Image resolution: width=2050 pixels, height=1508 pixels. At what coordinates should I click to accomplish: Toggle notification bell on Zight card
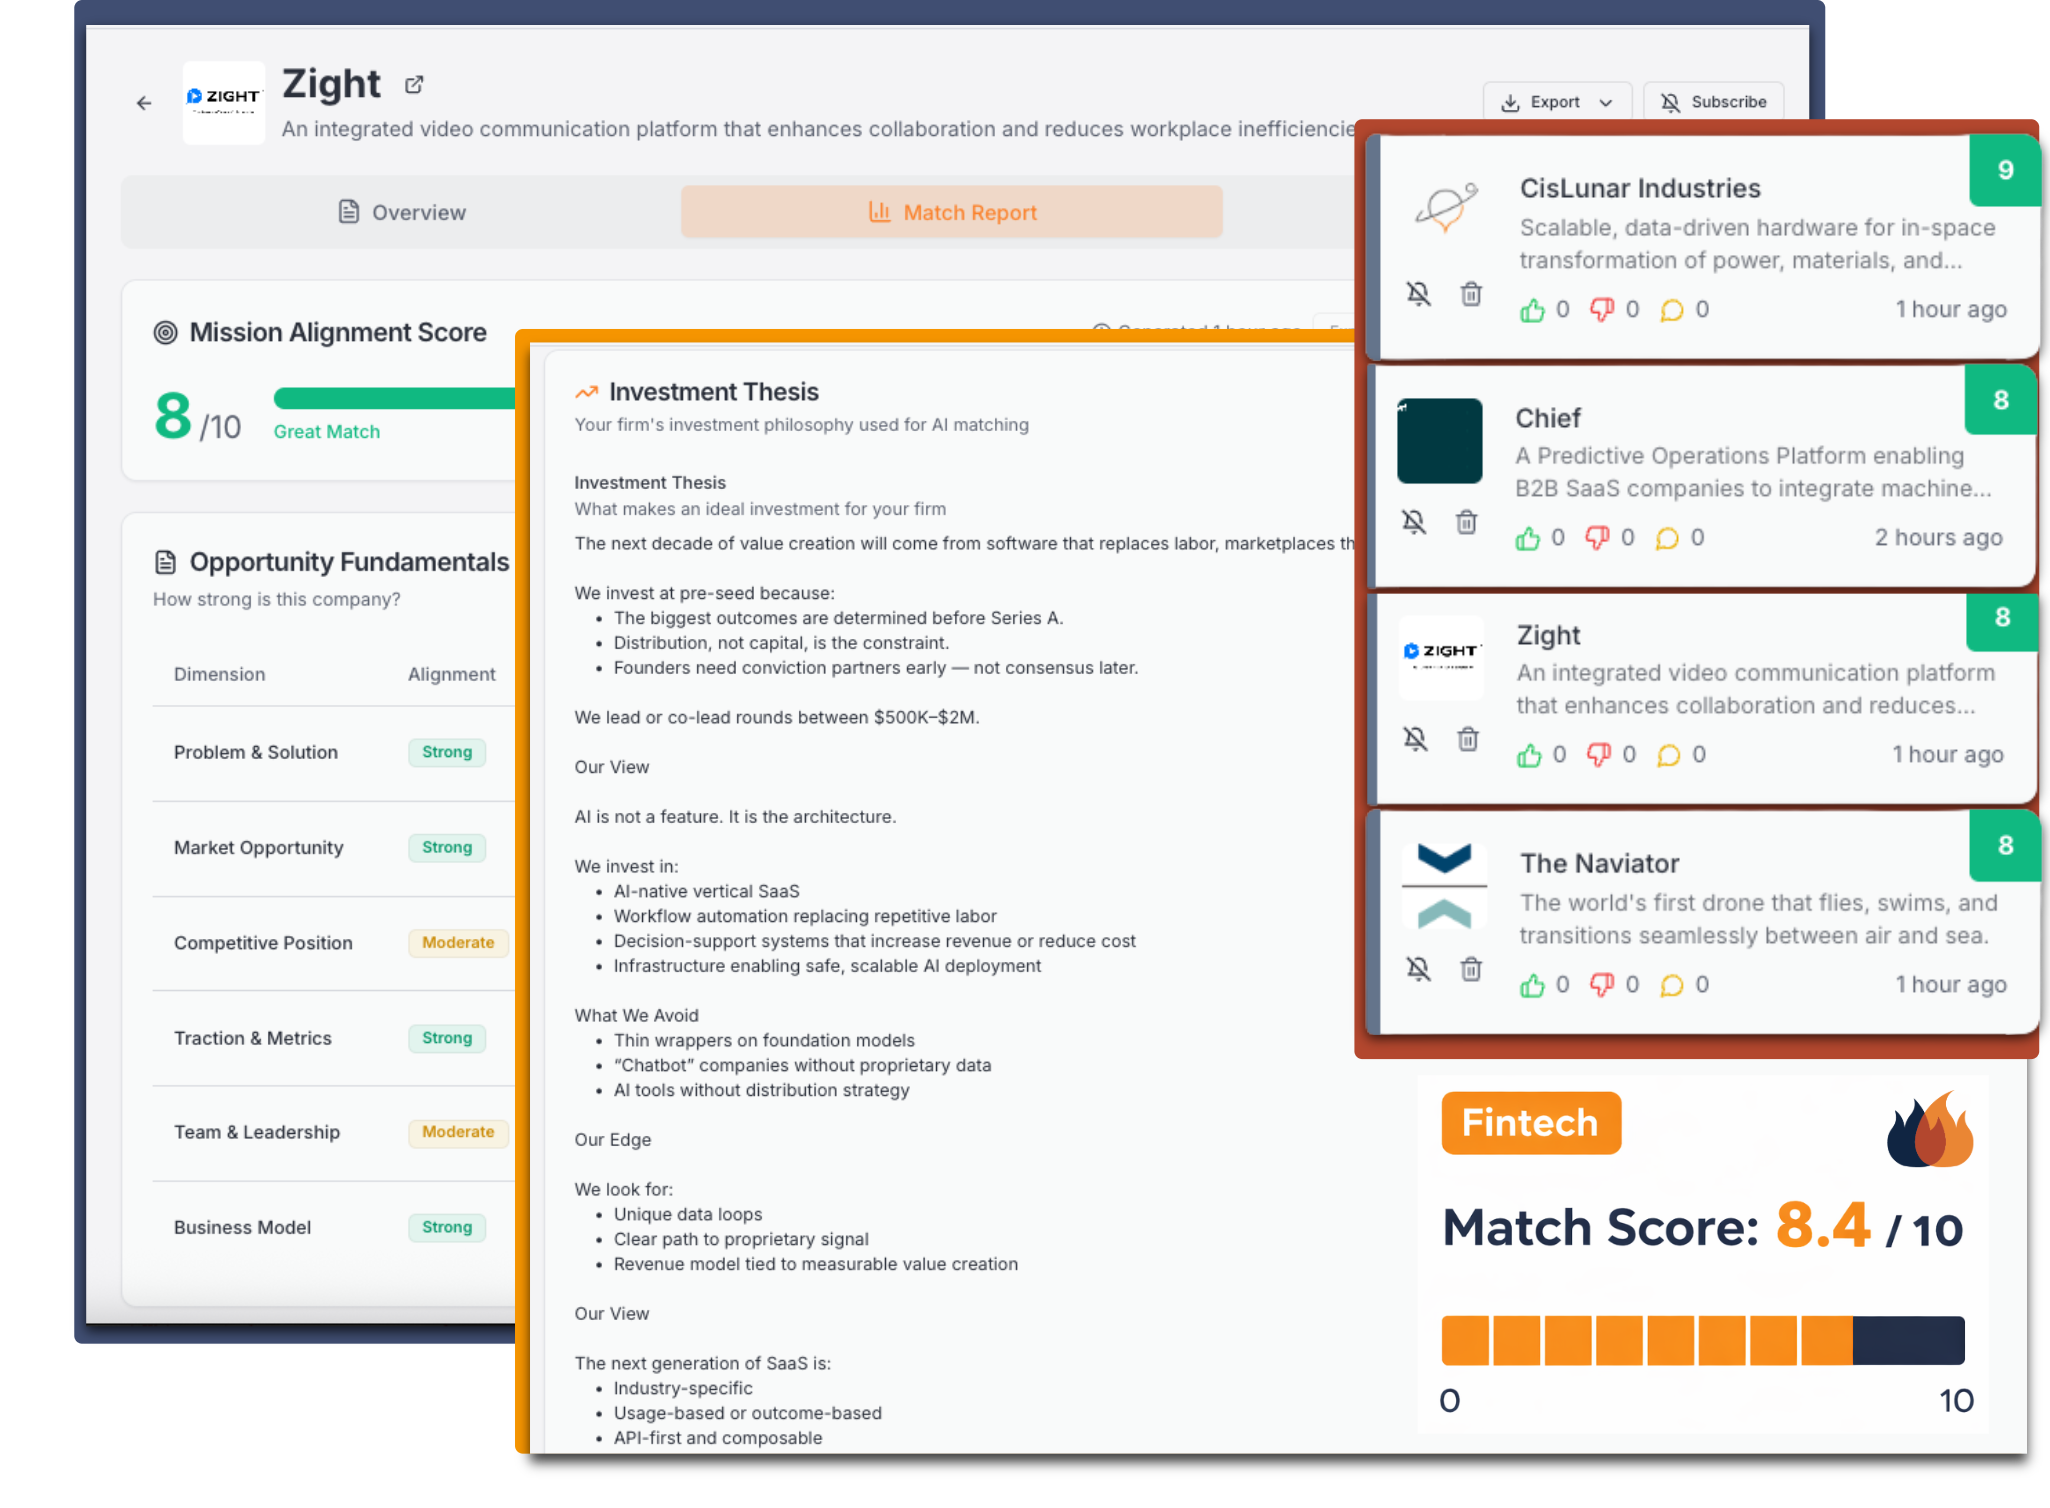tap(1415, 739)
